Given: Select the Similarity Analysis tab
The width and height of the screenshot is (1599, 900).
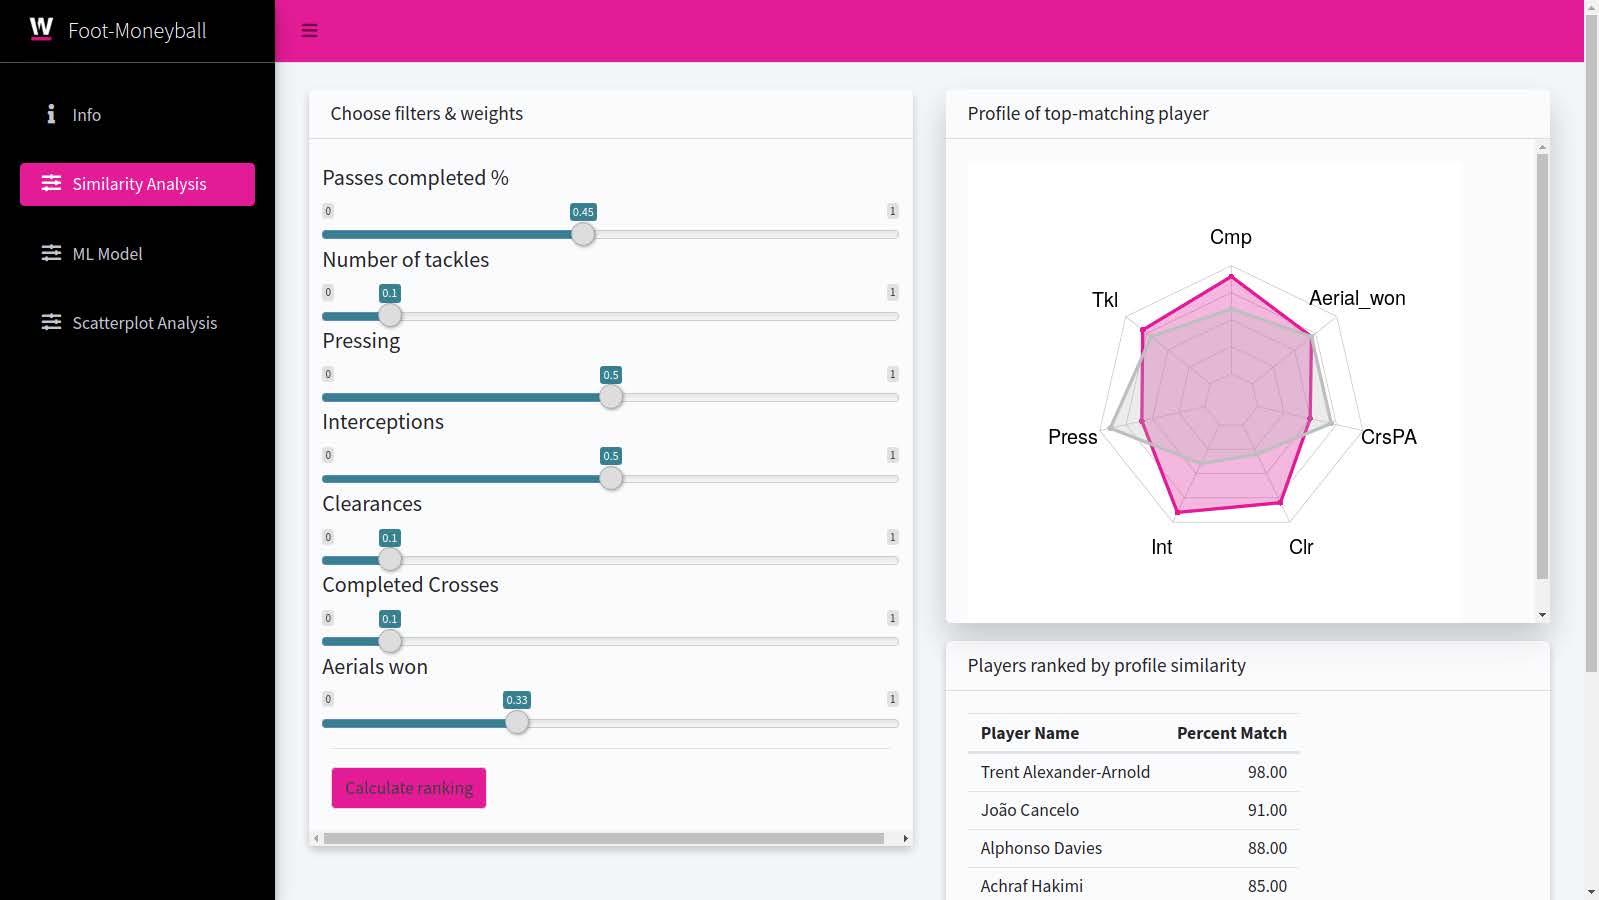Looking at the screenshot, I should (137, 184).
